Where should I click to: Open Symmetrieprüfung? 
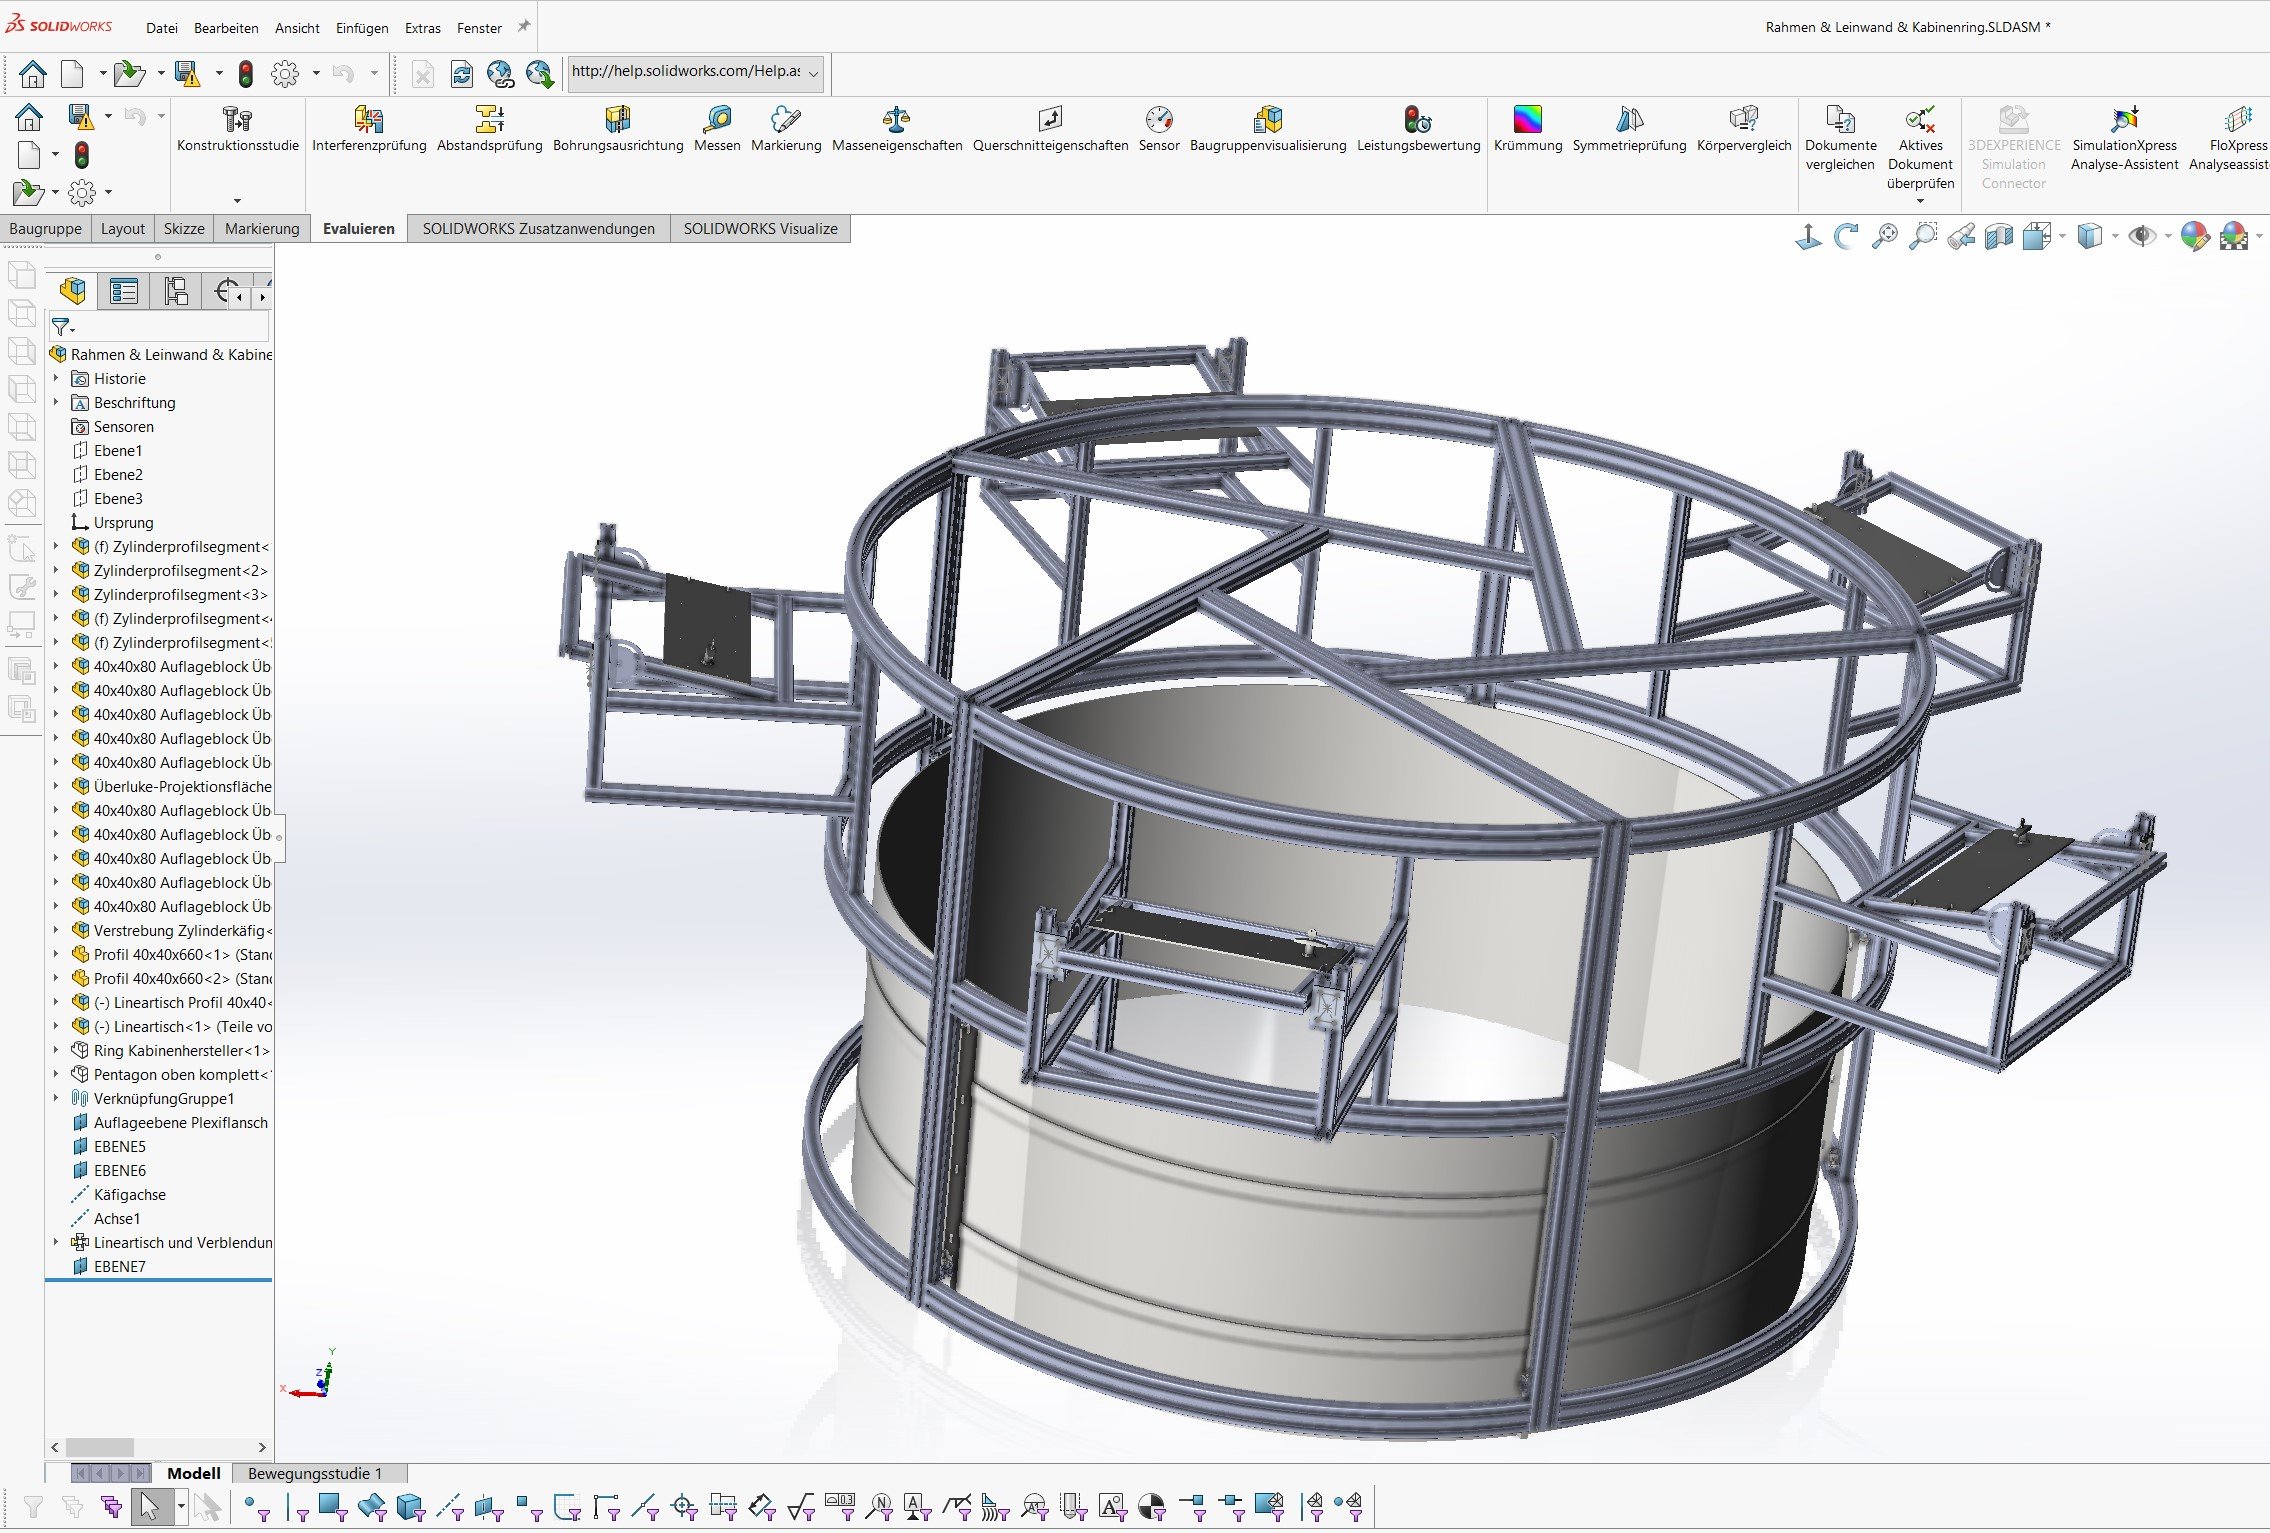click(x=1629, y=130)
